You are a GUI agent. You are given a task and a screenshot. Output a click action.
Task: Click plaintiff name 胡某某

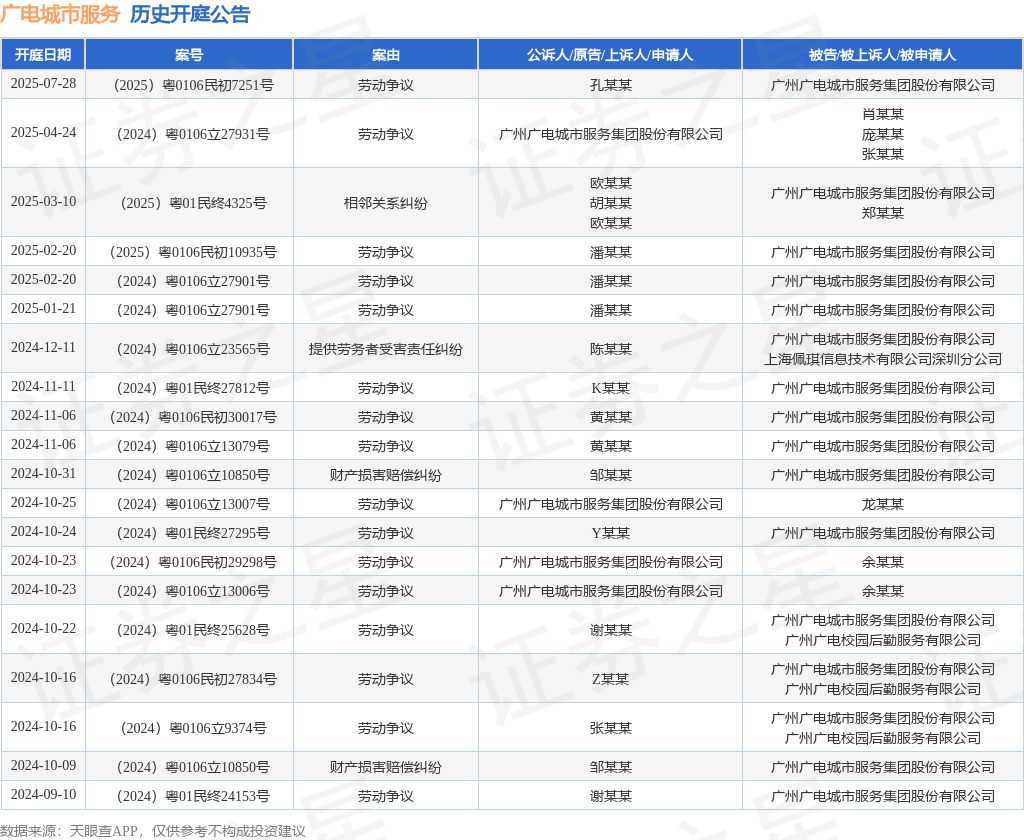click(x=610, y=203)
